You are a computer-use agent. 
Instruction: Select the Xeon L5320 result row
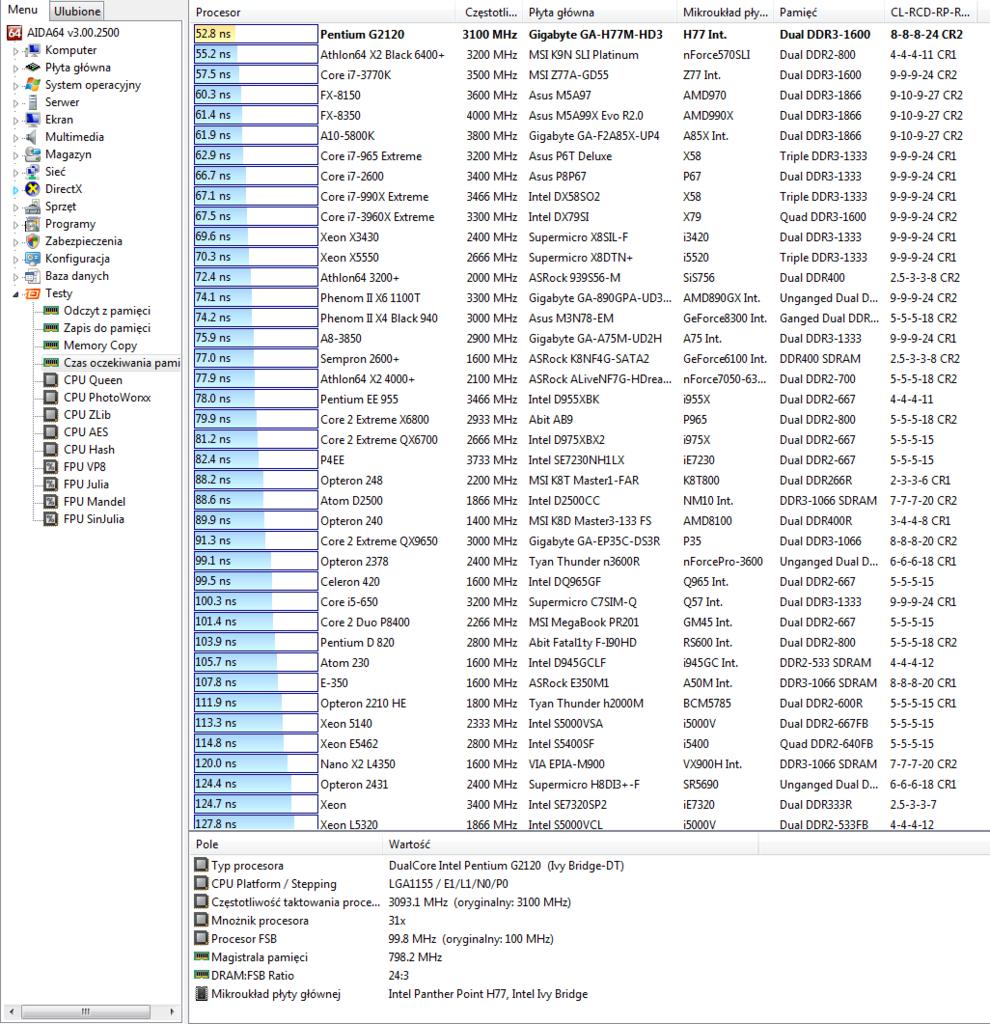[x=589, y=824]
